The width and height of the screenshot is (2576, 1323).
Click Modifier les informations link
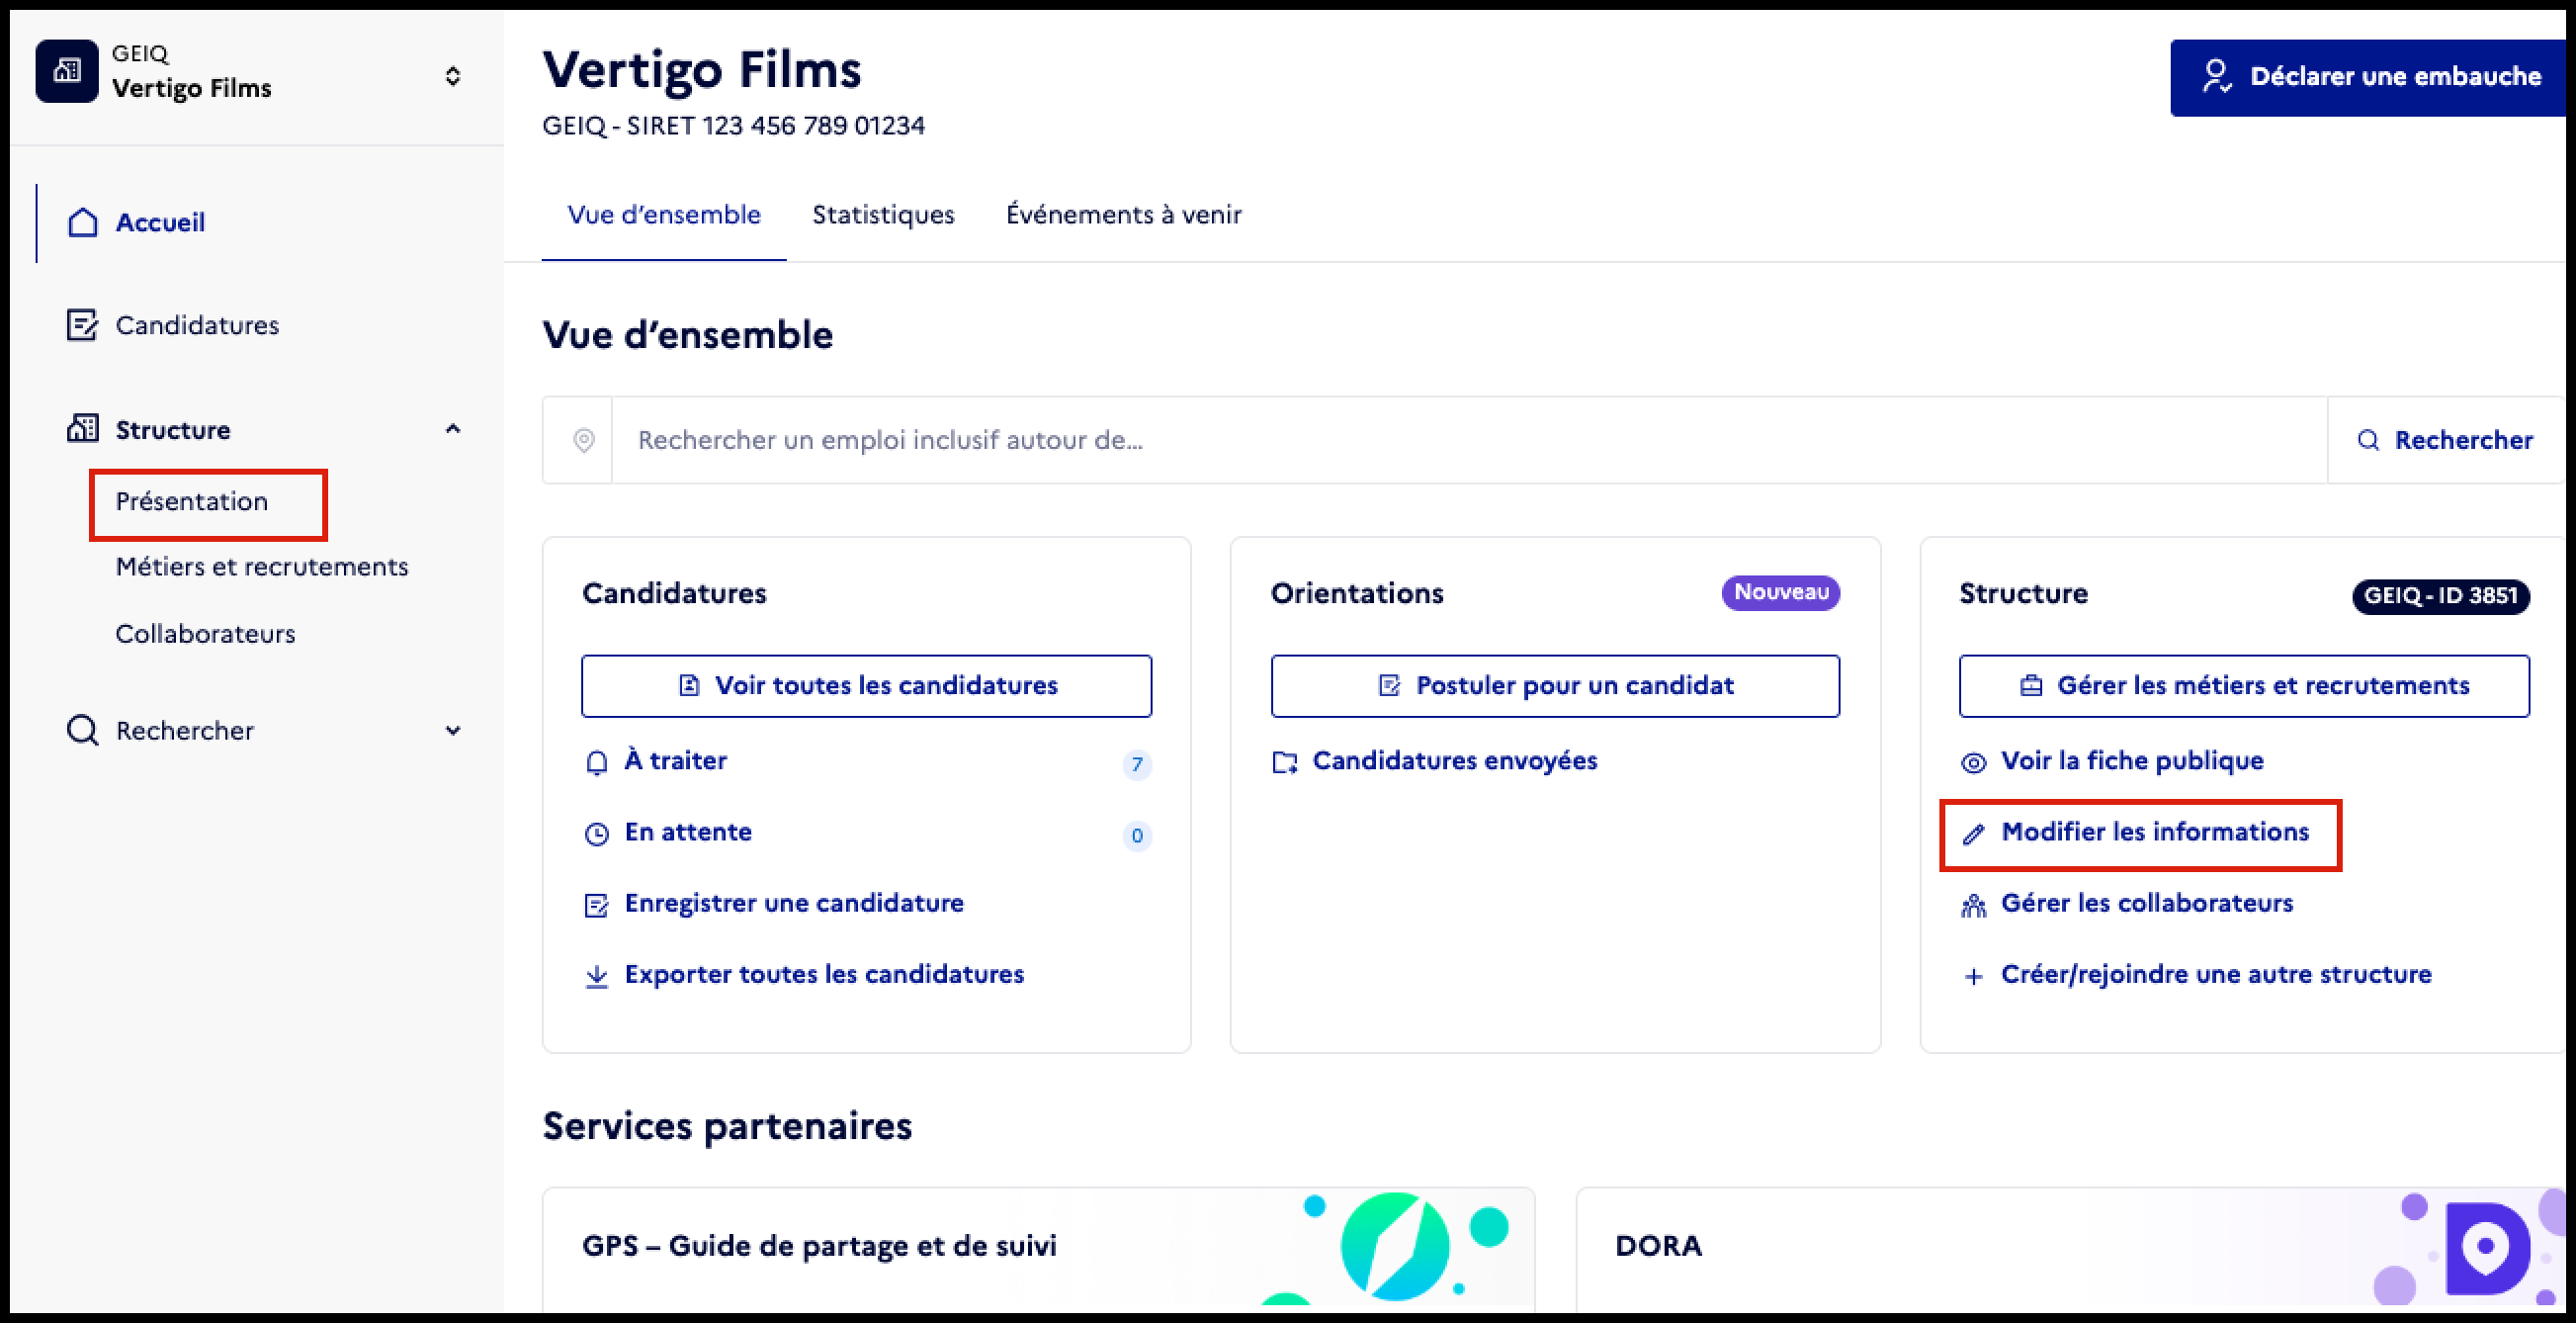(2155, 832)
